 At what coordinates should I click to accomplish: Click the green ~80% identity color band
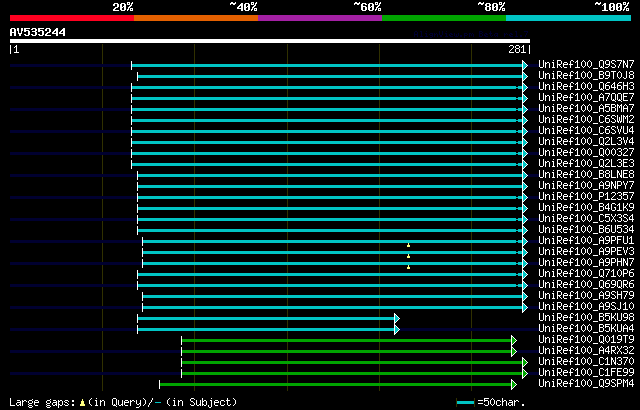(x=444, y=18)
